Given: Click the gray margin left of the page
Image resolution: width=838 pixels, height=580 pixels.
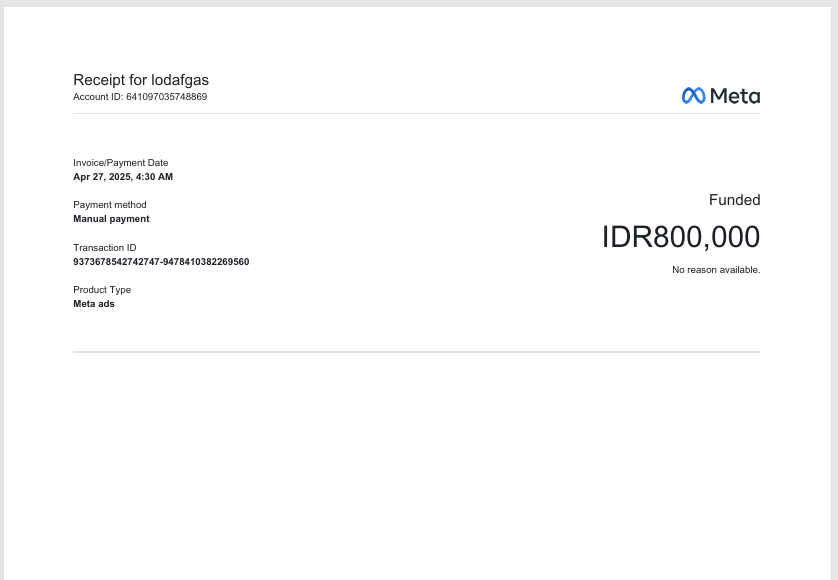Looking at the screenshot, I should tap(1, 300).
